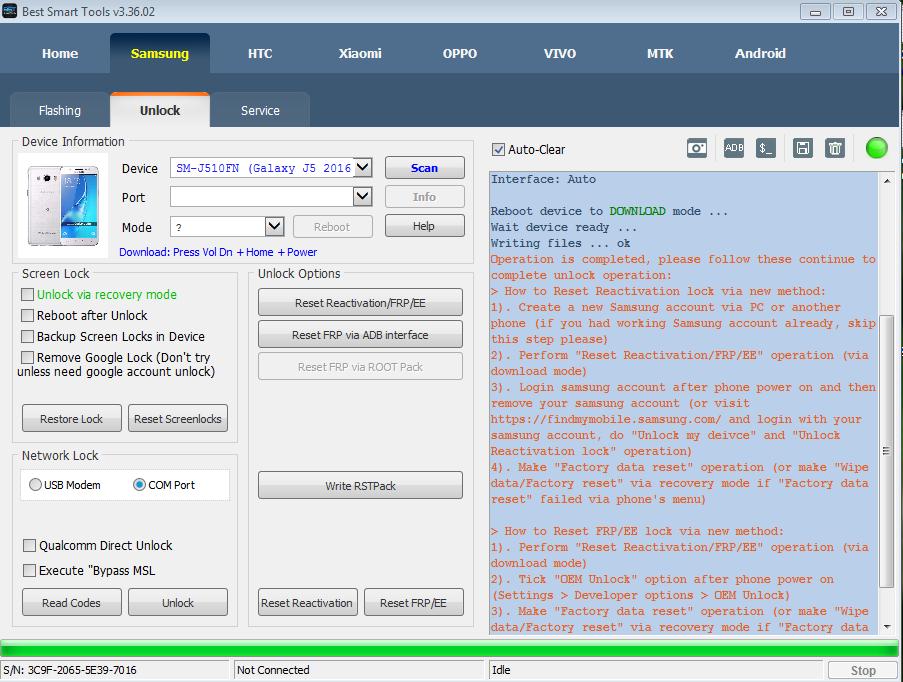Image resolution: width=903 pixels, height=682 pixels.
Task: Select the USB Modem radio button
Action: pyautogui.click(x=35, y=485)
